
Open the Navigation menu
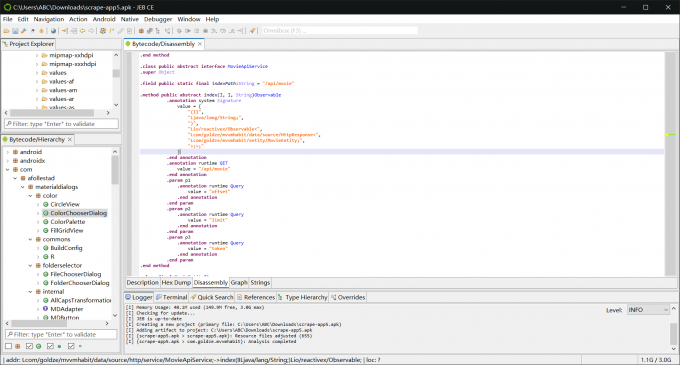pos(49,19)
